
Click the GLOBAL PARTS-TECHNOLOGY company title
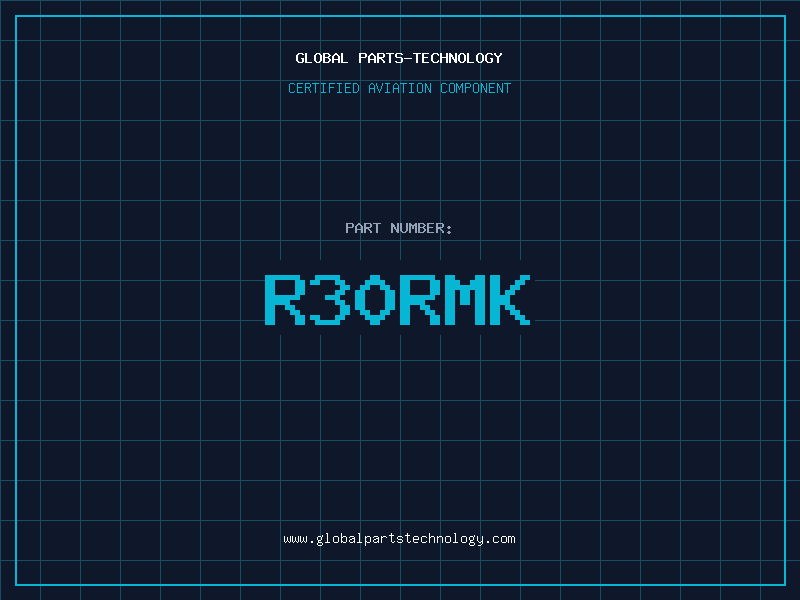pos(399,58)
